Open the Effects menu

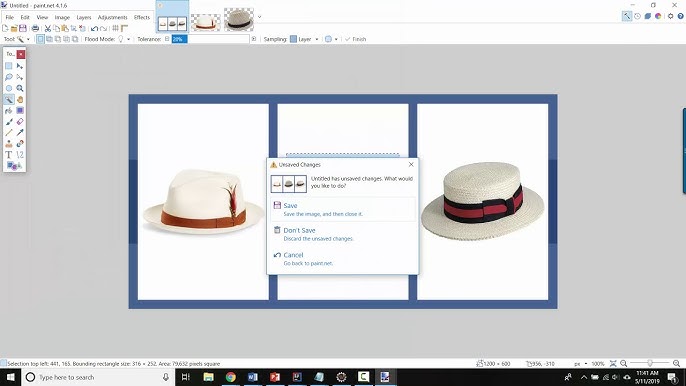coord(142,18)
